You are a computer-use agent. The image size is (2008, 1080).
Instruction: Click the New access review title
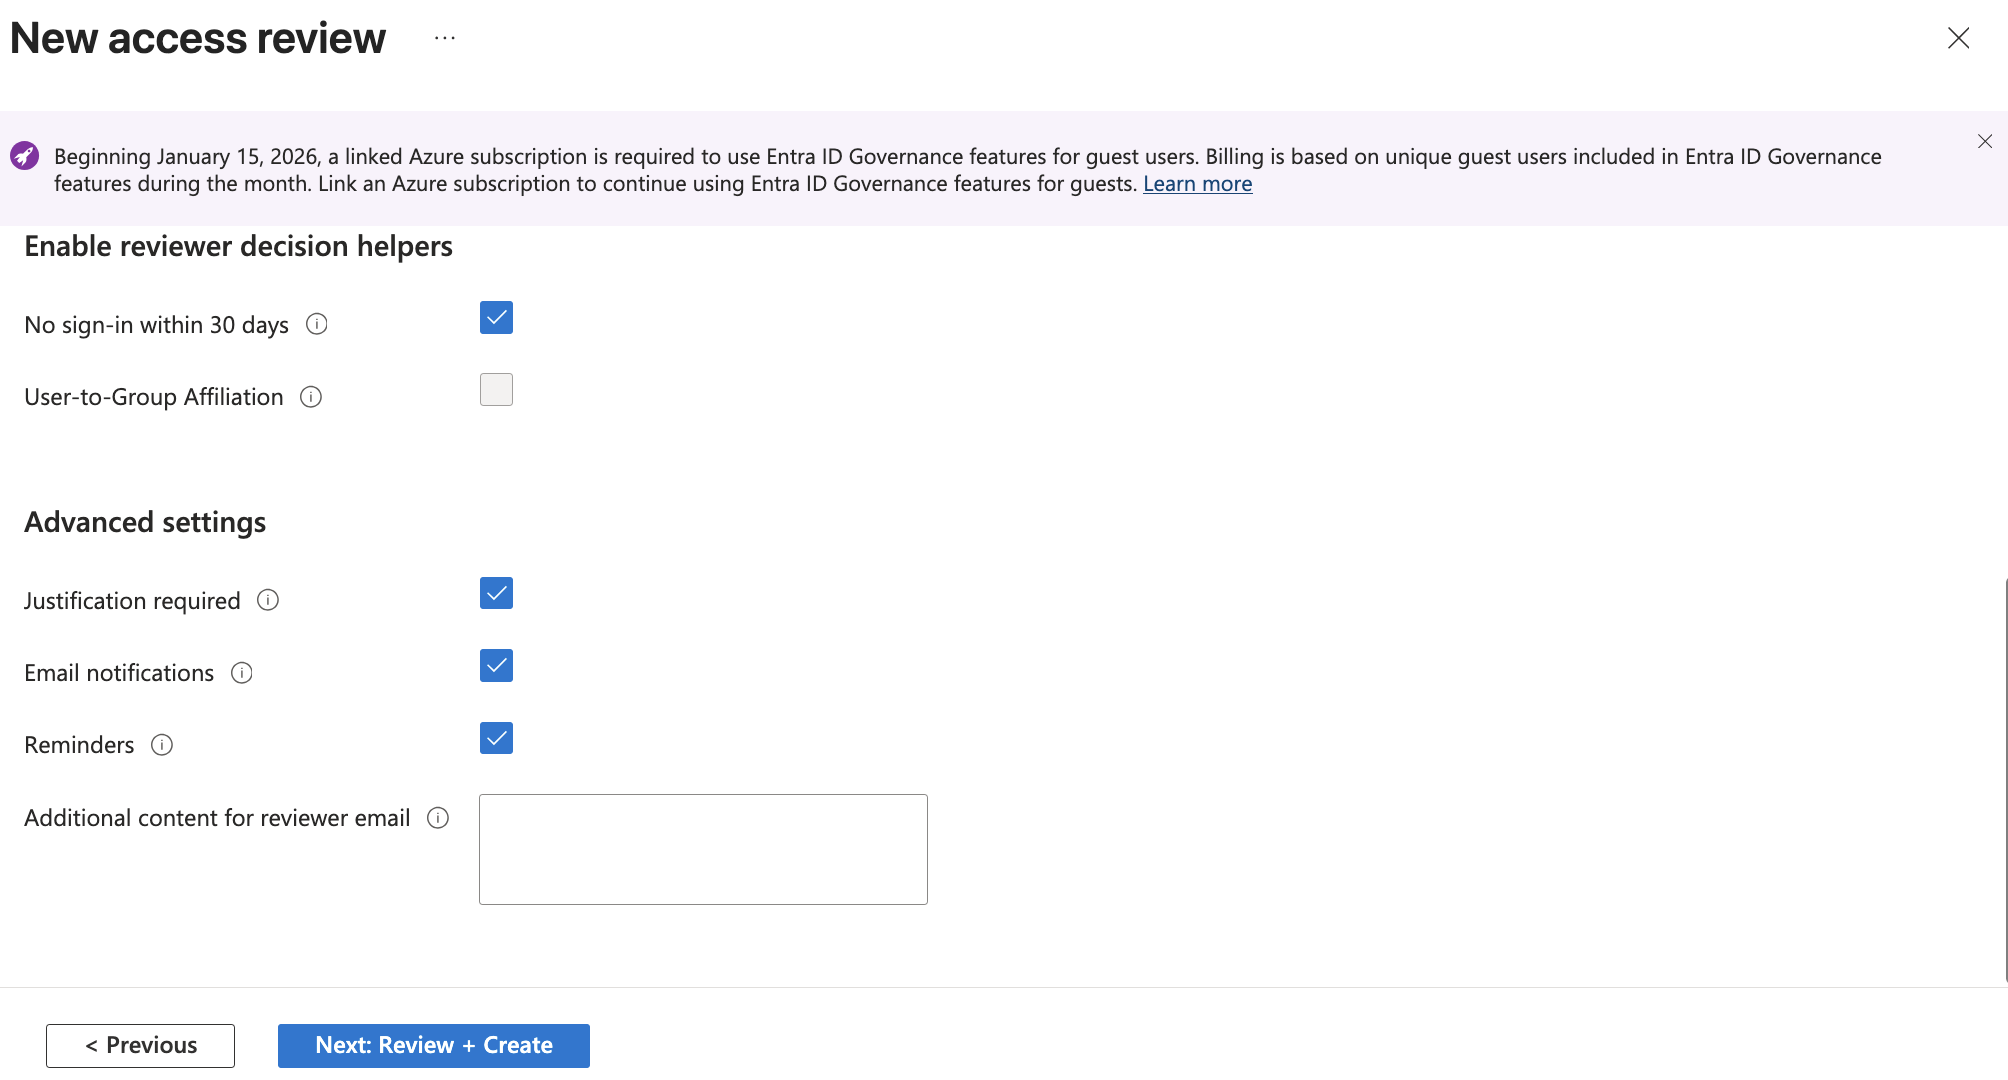point(197,38)
